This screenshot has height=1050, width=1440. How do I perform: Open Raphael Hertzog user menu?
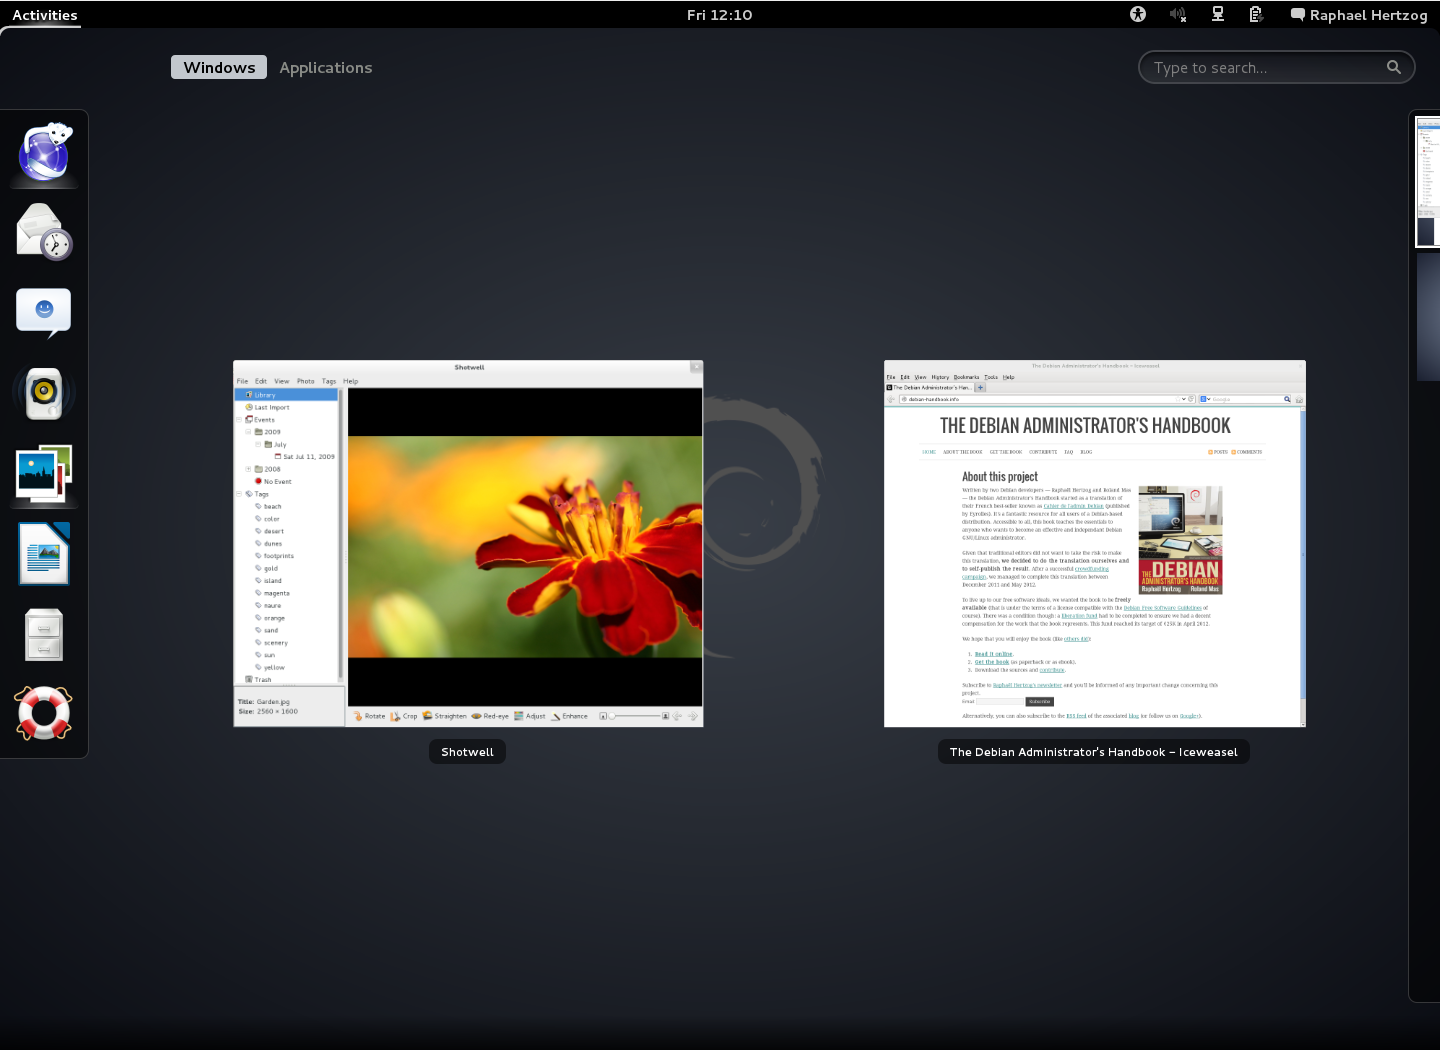point(1359,15)
